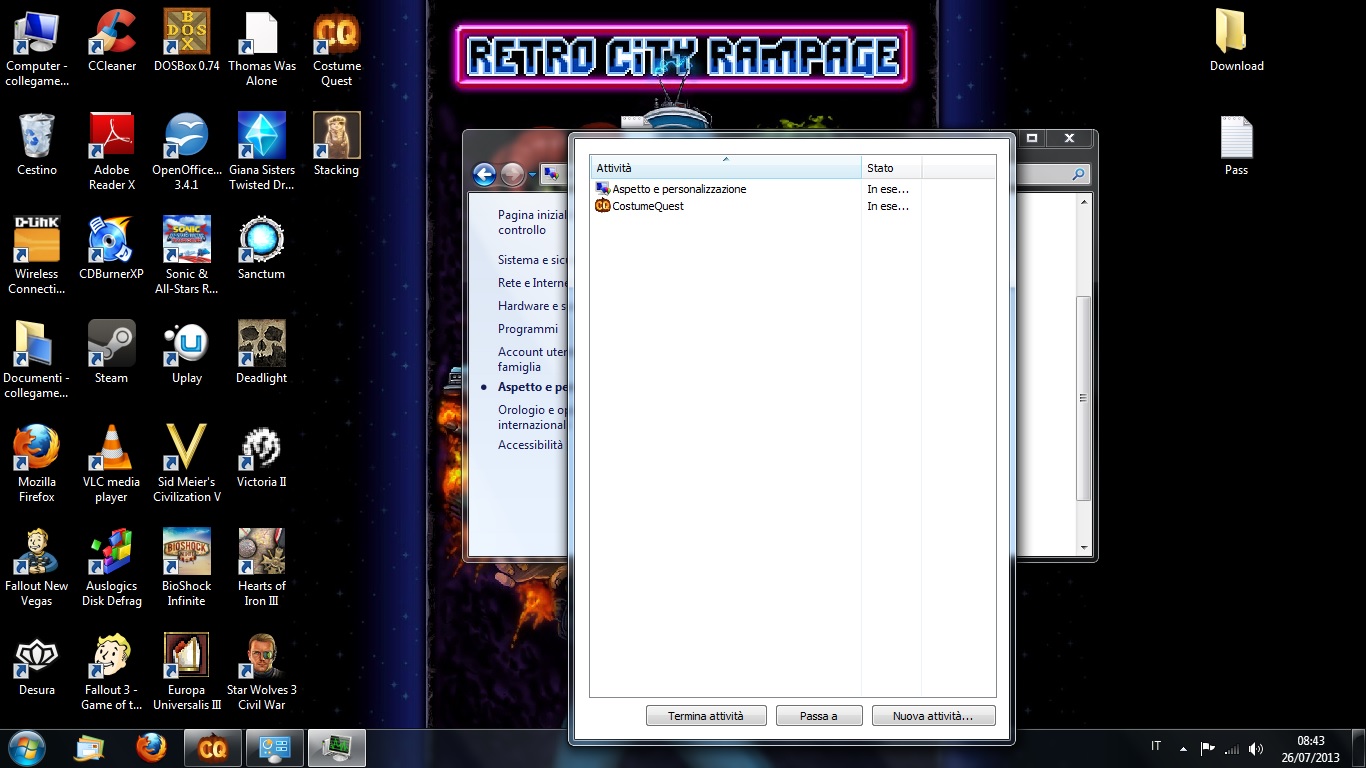
Task: Click 'Termina attività' button
Action: click(706, 716)
